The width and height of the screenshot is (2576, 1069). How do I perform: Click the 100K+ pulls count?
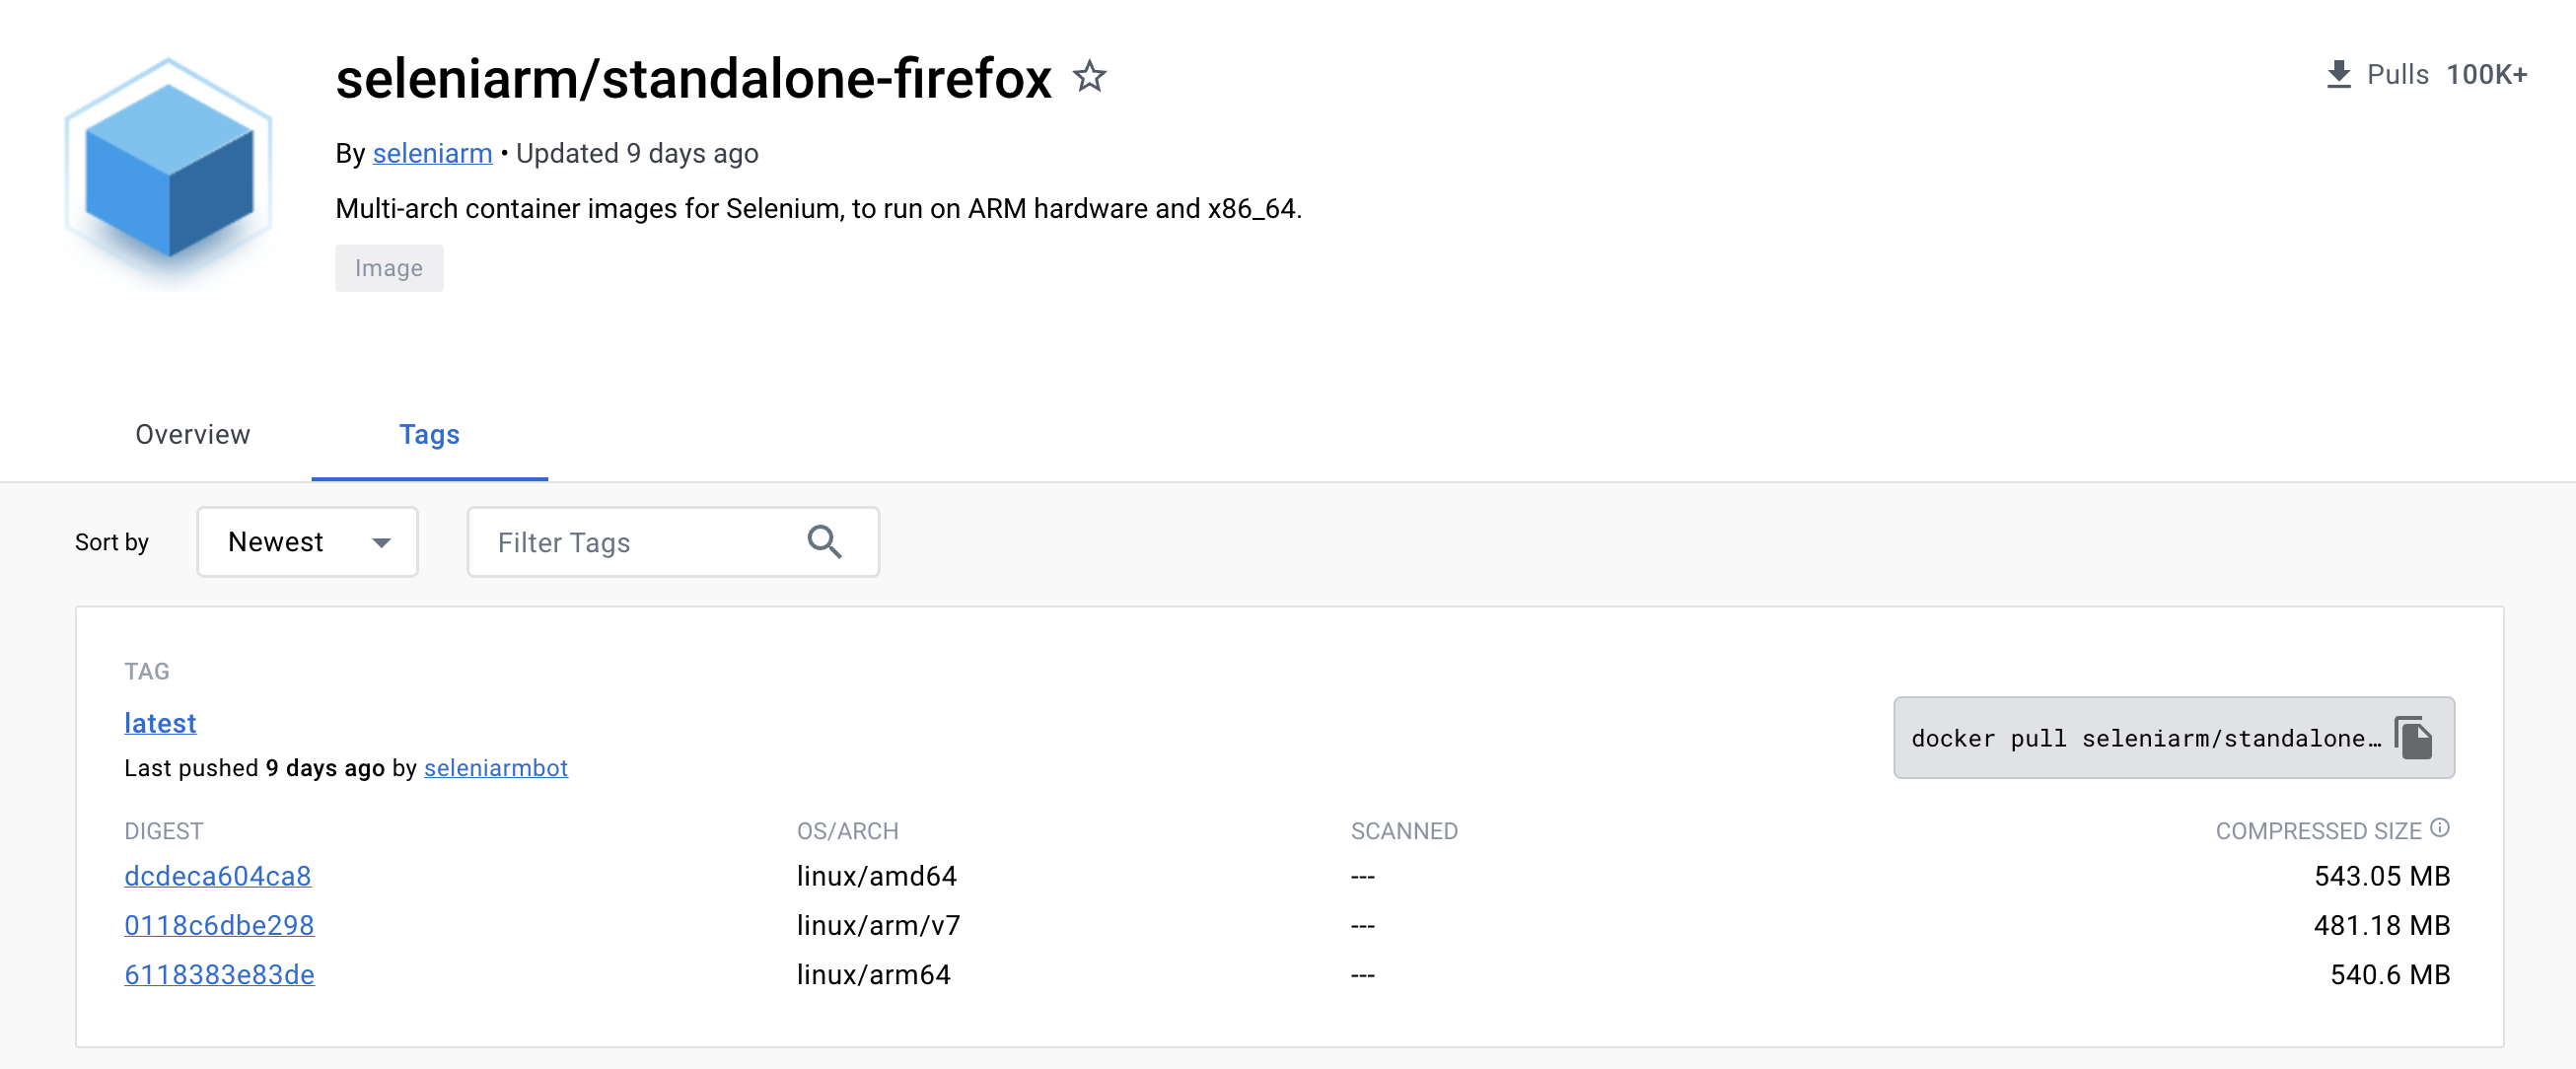pyautogui.click(x=2485, y=75)
